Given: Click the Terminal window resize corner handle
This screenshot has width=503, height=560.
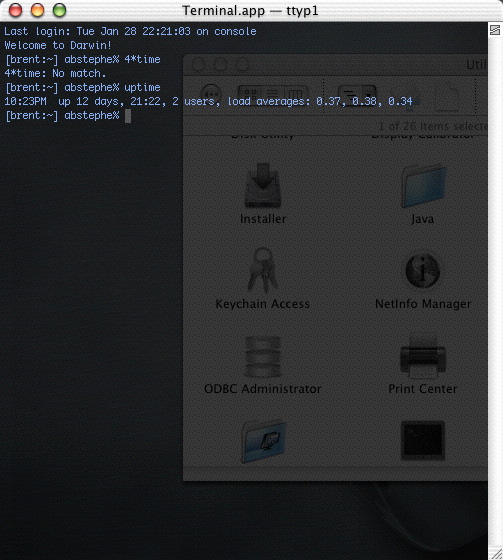Looking at the screenshot, I should pyautogui.click(x=496, y=553).
